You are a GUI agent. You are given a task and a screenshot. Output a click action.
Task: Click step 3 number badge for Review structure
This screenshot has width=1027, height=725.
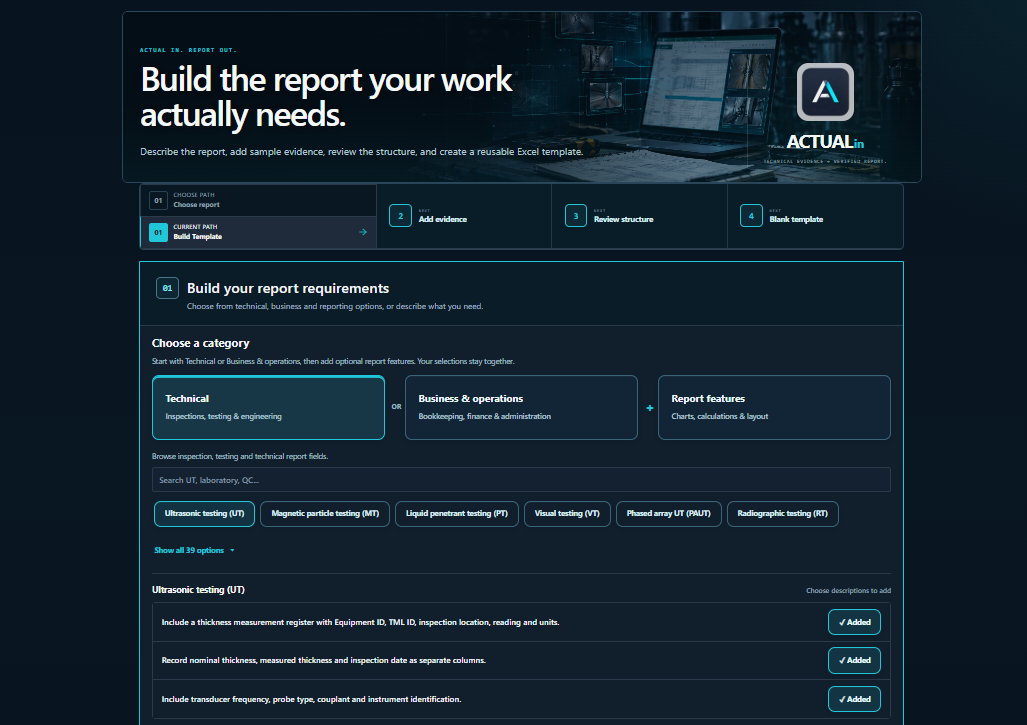[x=576, y=216]
